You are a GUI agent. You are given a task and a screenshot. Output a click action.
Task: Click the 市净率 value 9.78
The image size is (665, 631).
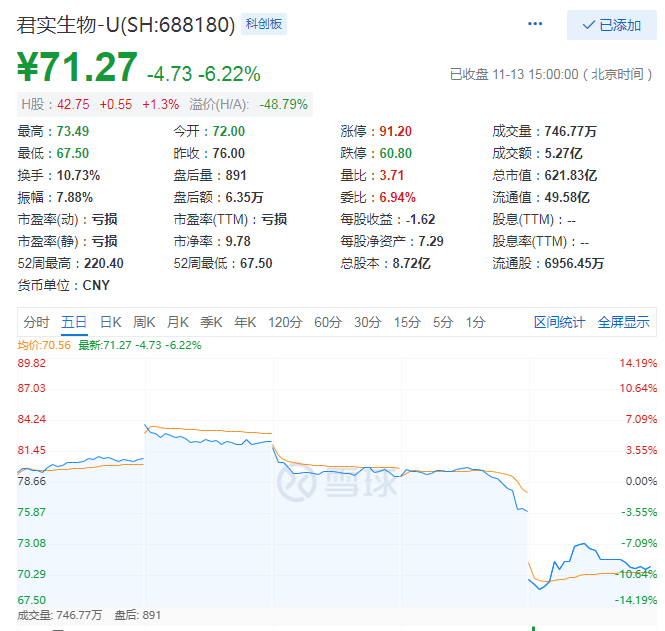(238, 242)
